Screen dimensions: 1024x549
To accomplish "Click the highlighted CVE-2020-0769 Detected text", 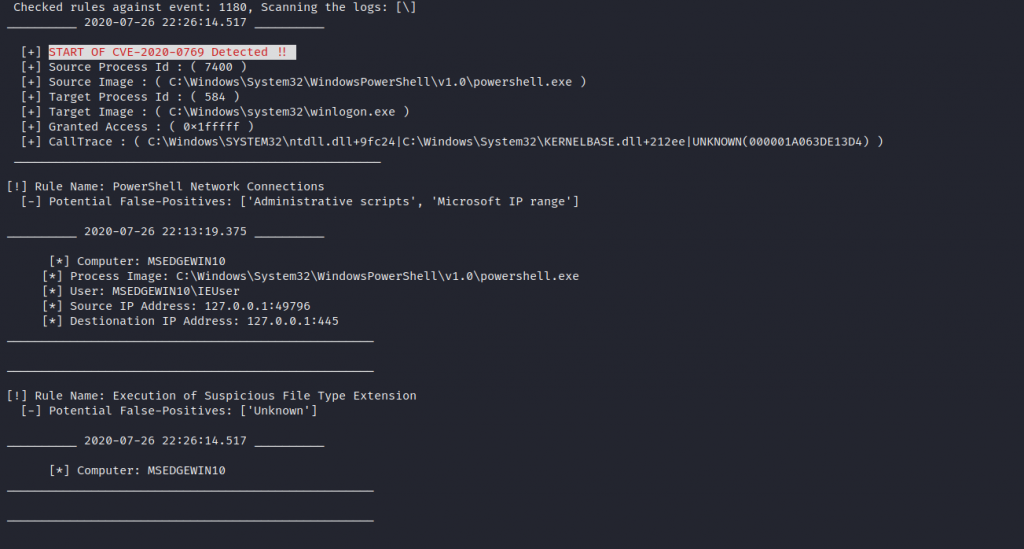I will tap(172, 51).
